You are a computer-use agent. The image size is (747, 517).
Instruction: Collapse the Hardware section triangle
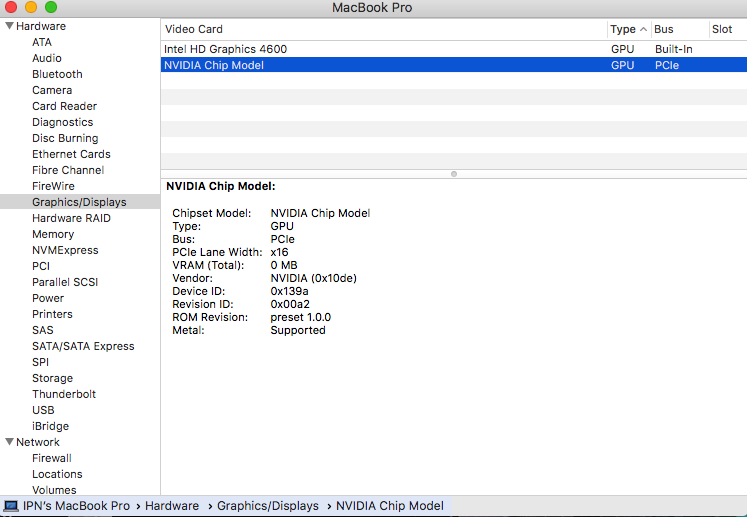click(x=9, y=26)
